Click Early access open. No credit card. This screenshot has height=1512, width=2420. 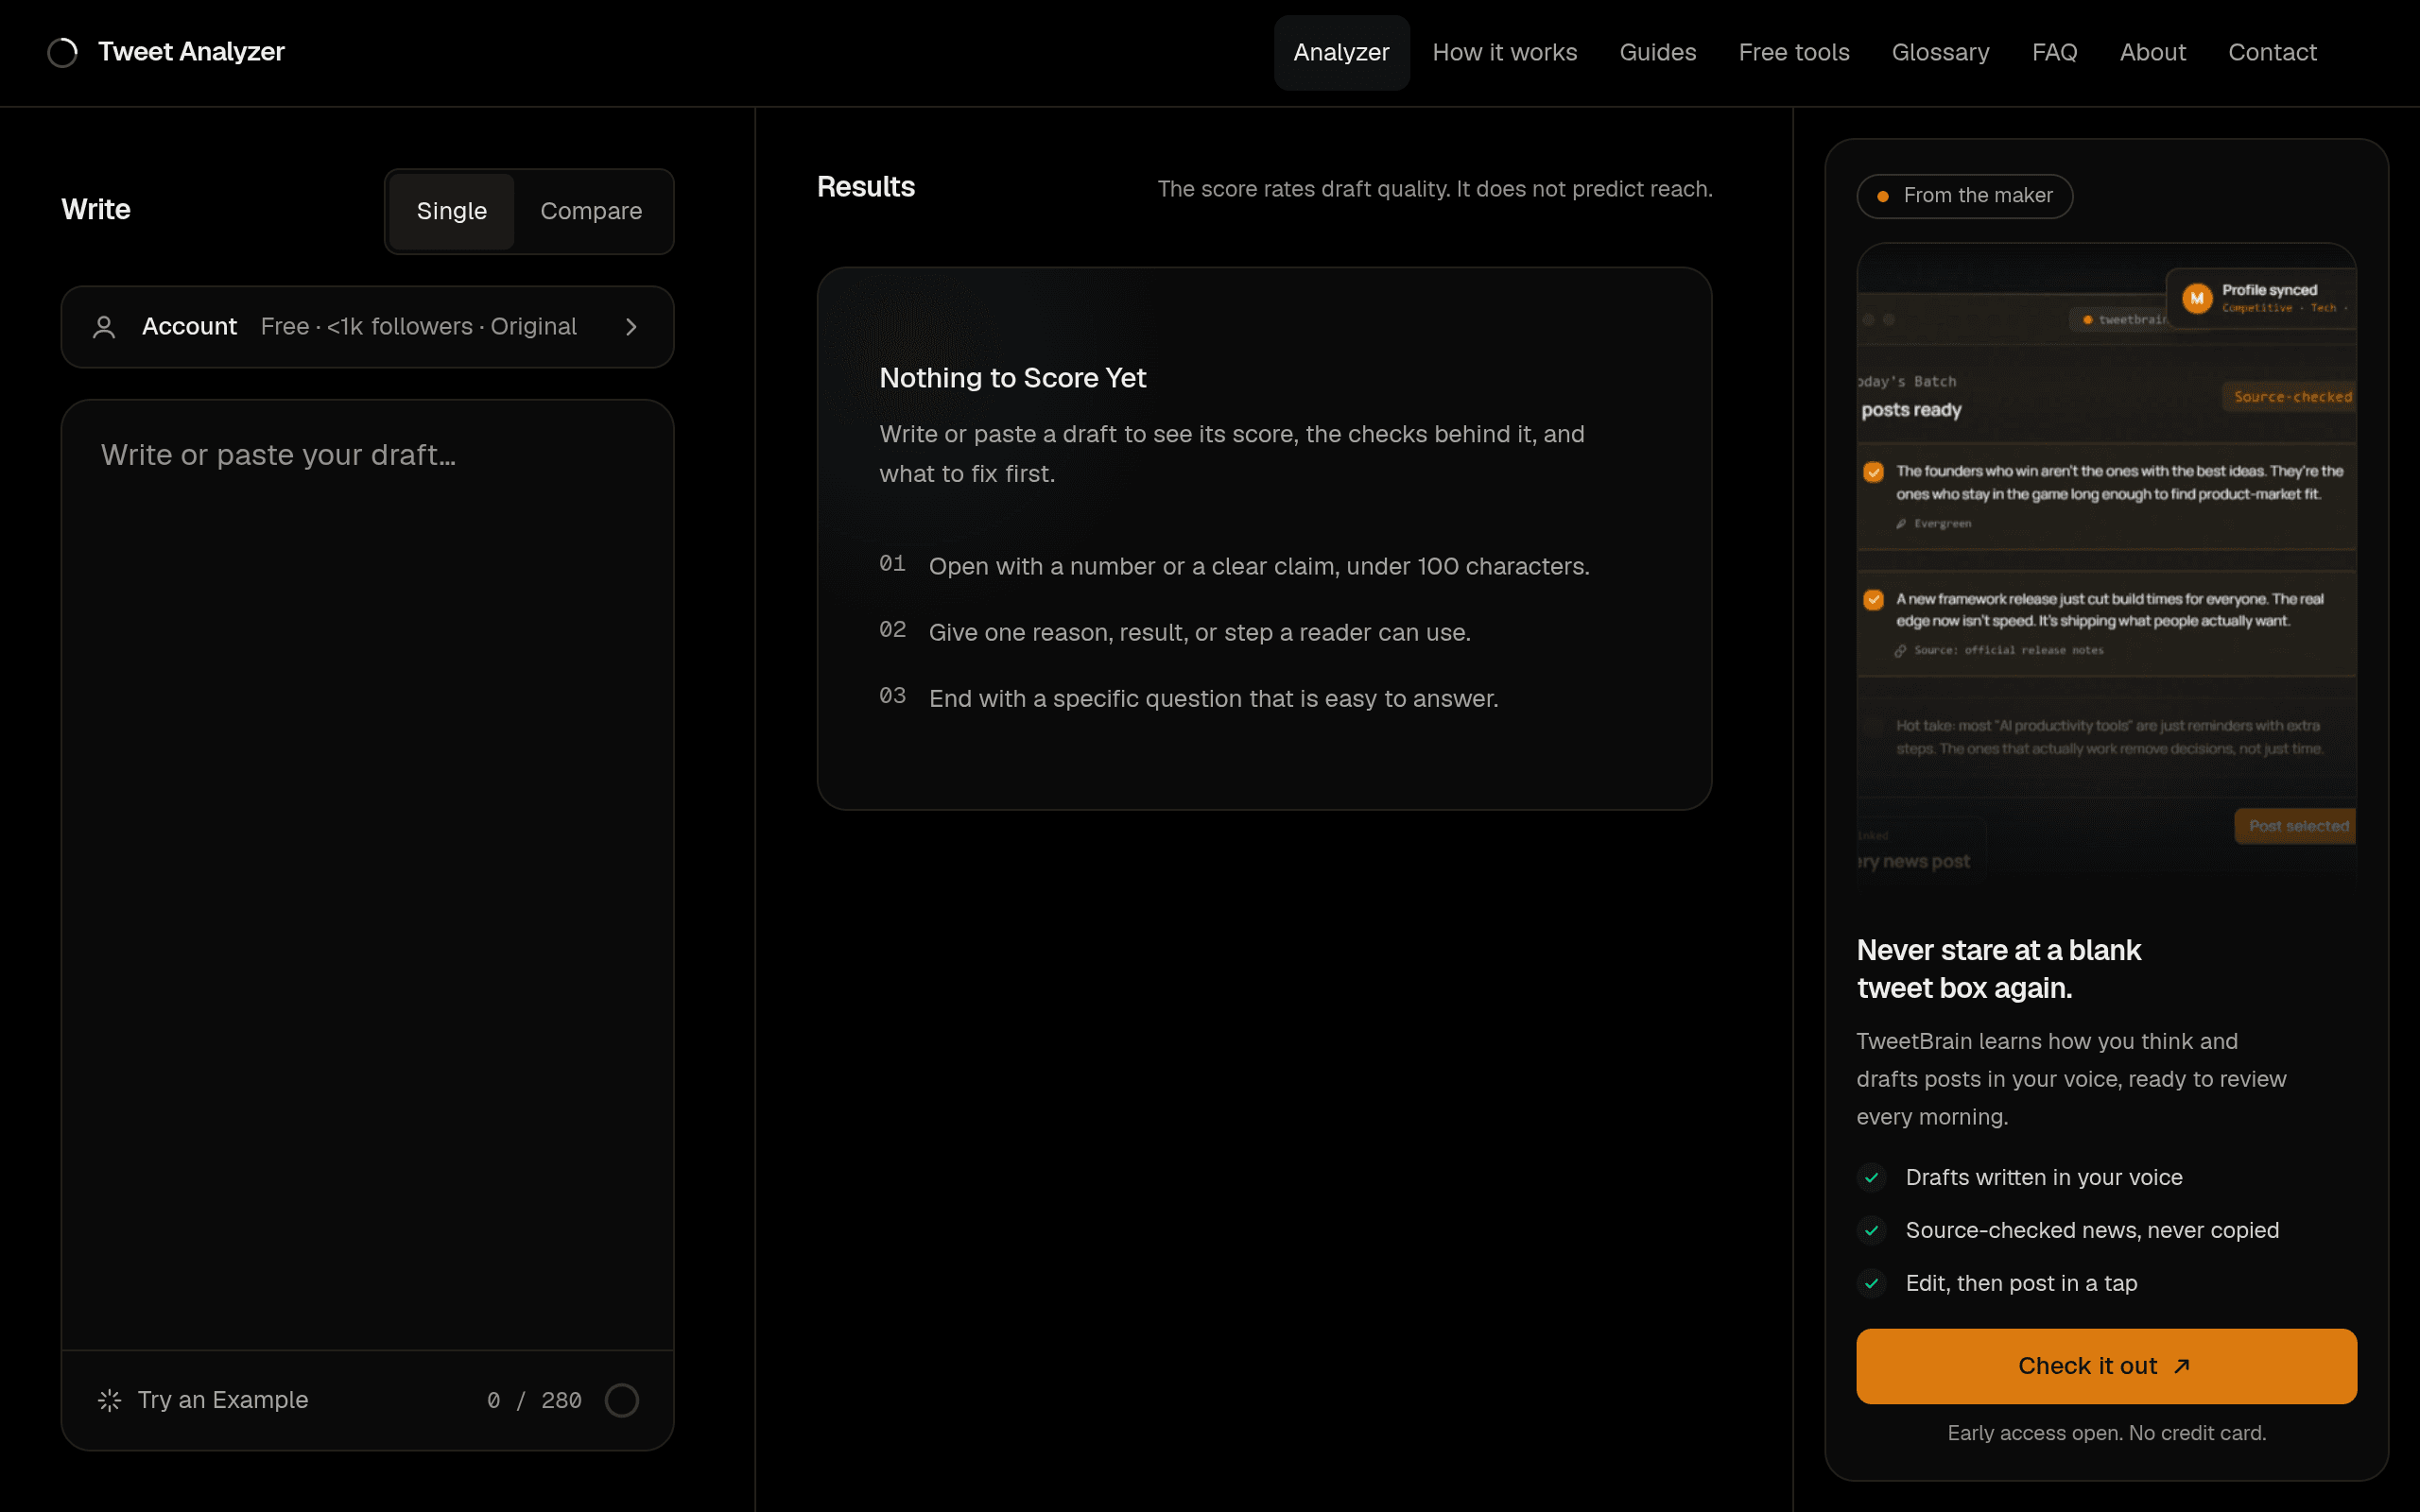[x=2106, y=1433]
